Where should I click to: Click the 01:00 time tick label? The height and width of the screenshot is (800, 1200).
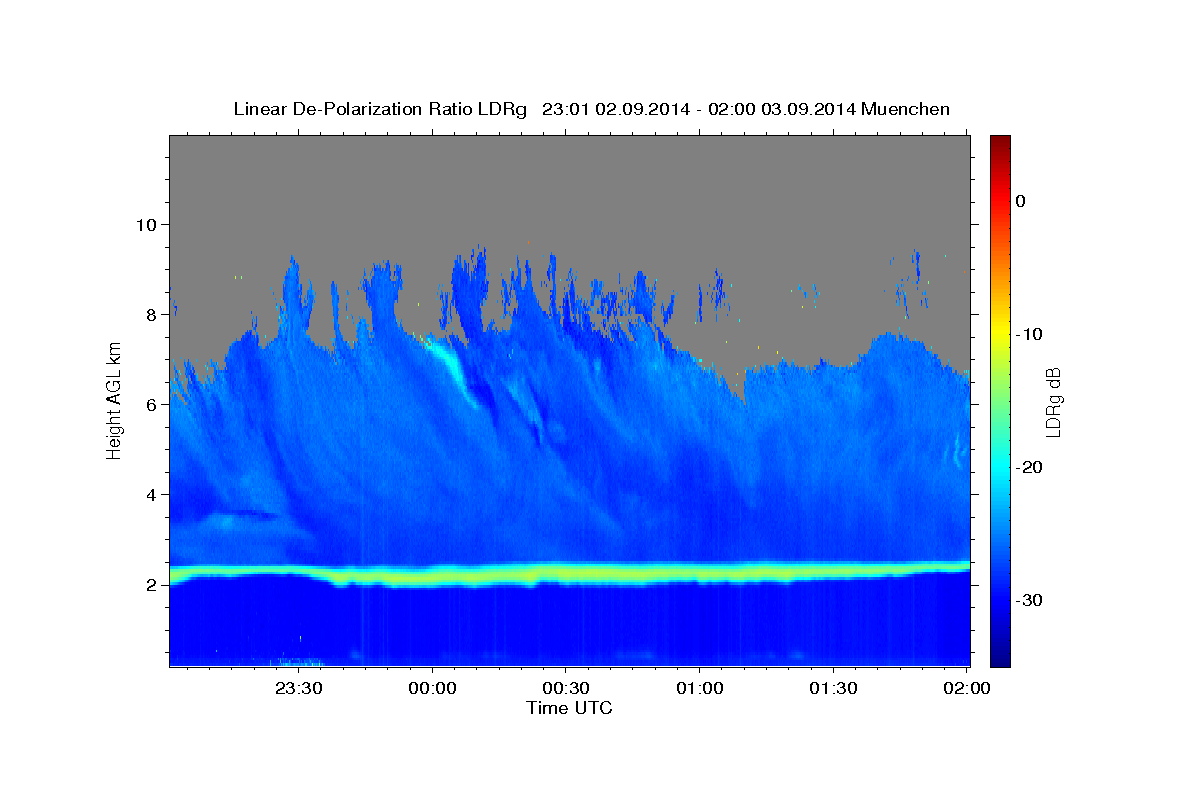click(700, 688)
